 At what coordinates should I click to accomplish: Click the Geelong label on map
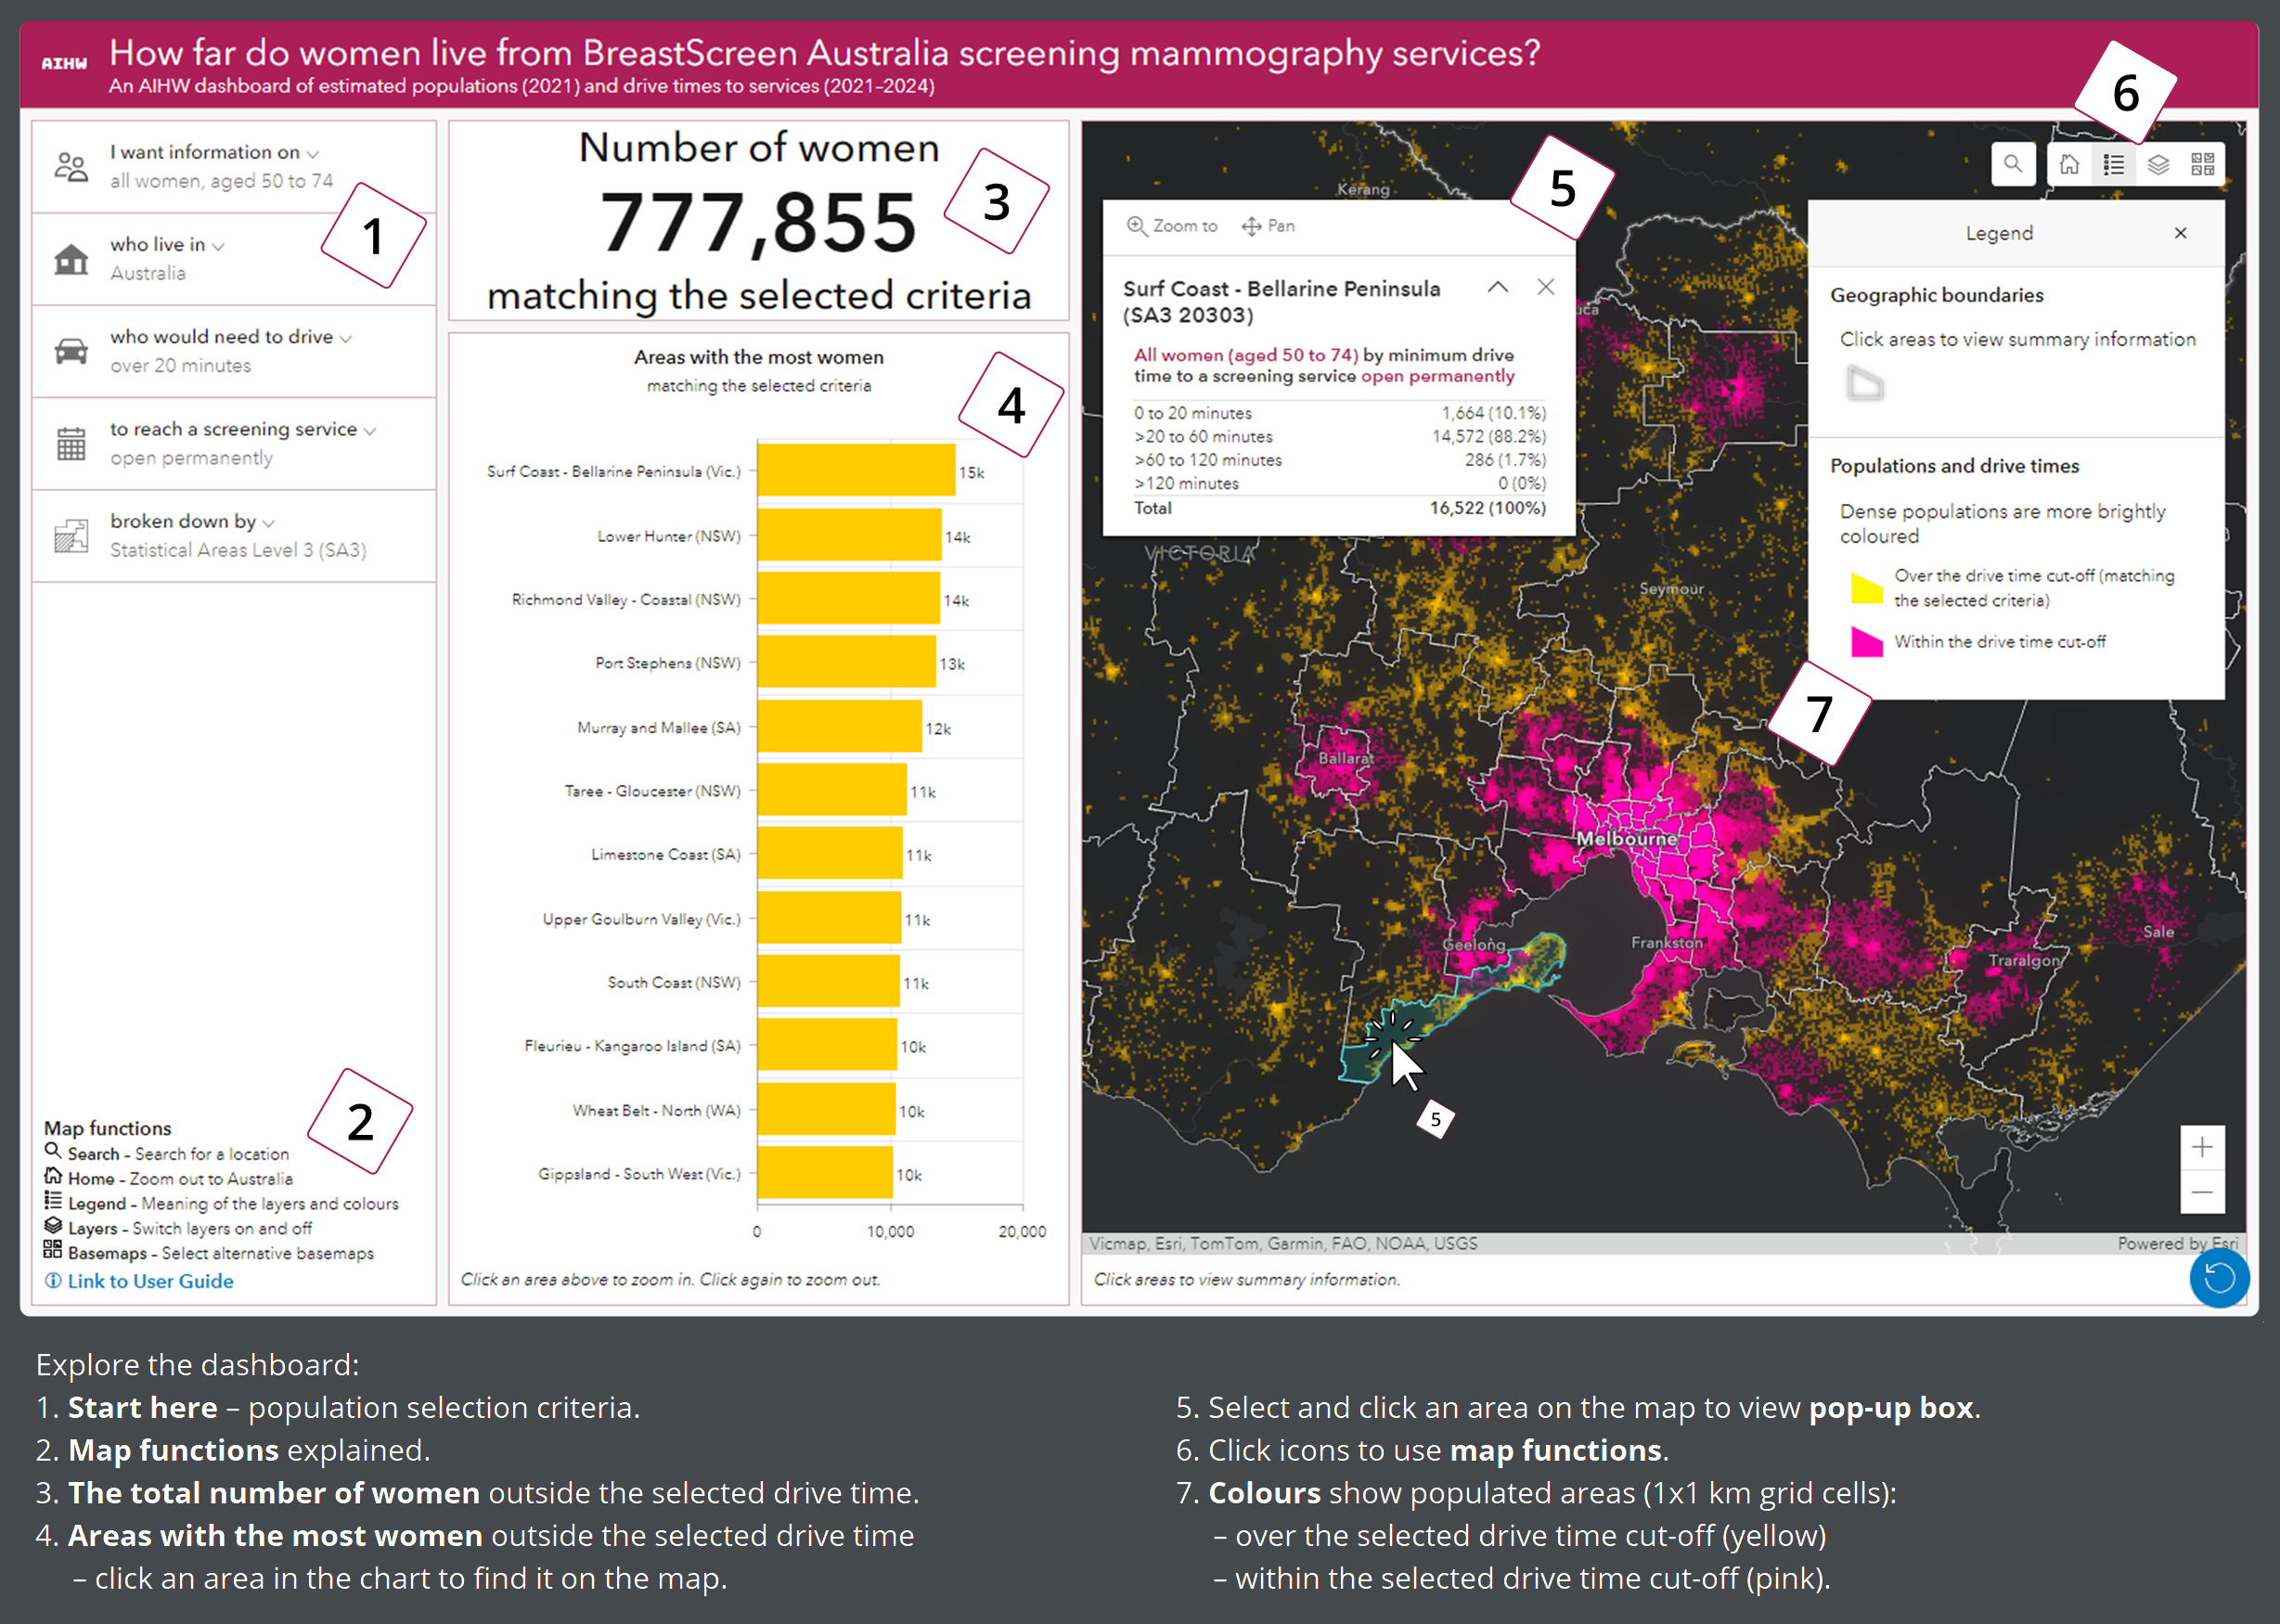(1473, 944)
